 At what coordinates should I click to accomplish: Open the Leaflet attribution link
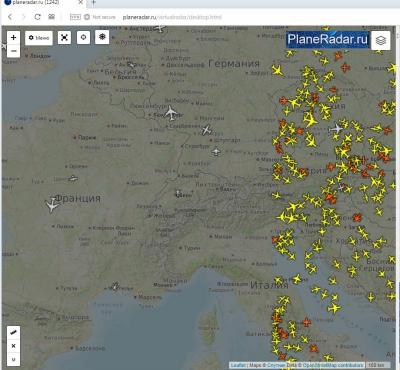238,365
